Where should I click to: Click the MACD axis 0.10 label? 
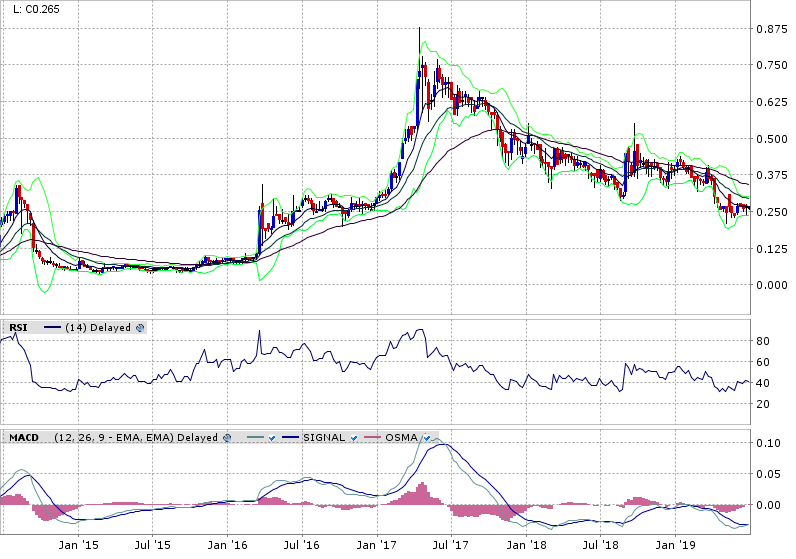(x=768, y=443)
